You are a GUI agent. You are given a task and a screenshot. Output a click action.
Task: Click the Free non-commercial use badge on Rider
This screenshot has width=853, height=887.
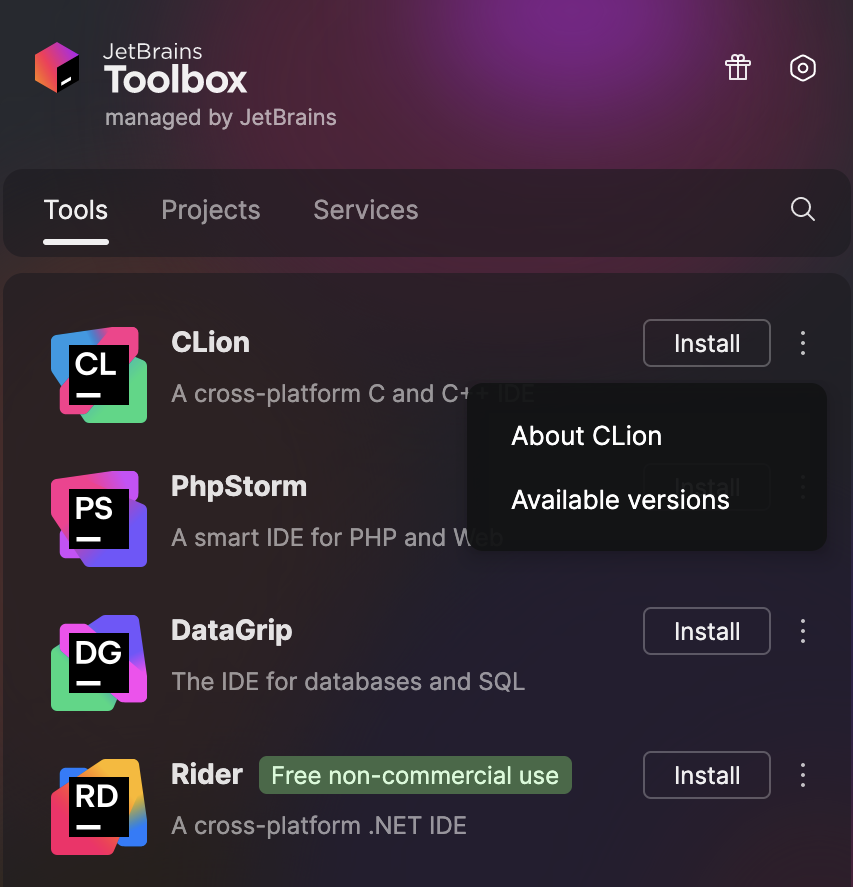click(x=414, y=775)
